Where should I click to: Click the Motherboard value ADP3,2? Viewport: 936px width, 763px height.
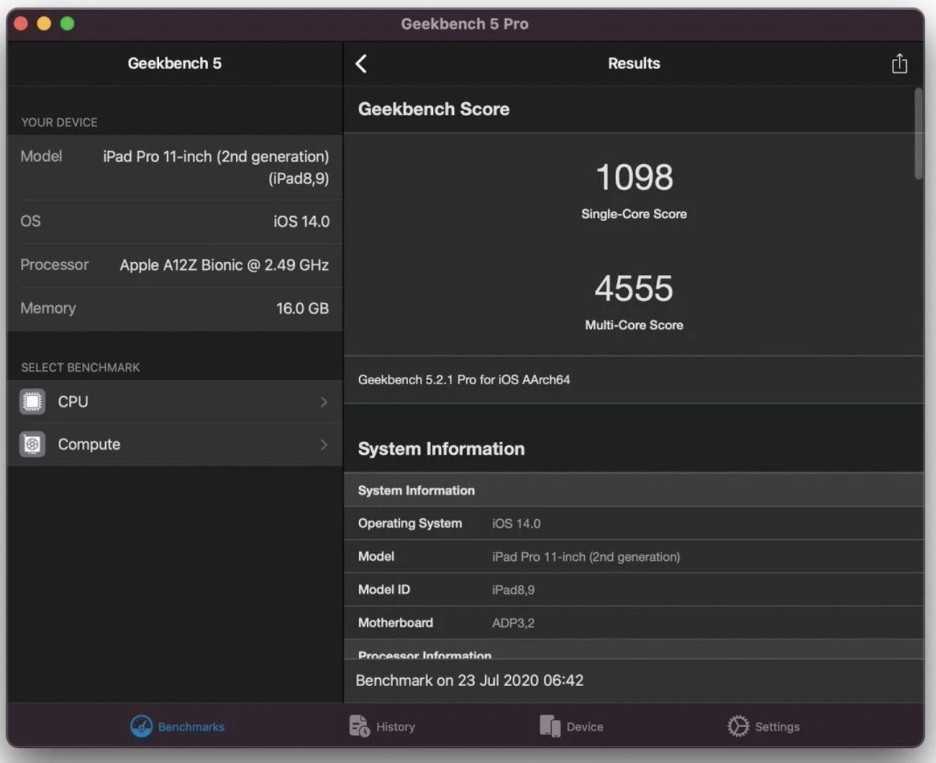tap(513, 623)
